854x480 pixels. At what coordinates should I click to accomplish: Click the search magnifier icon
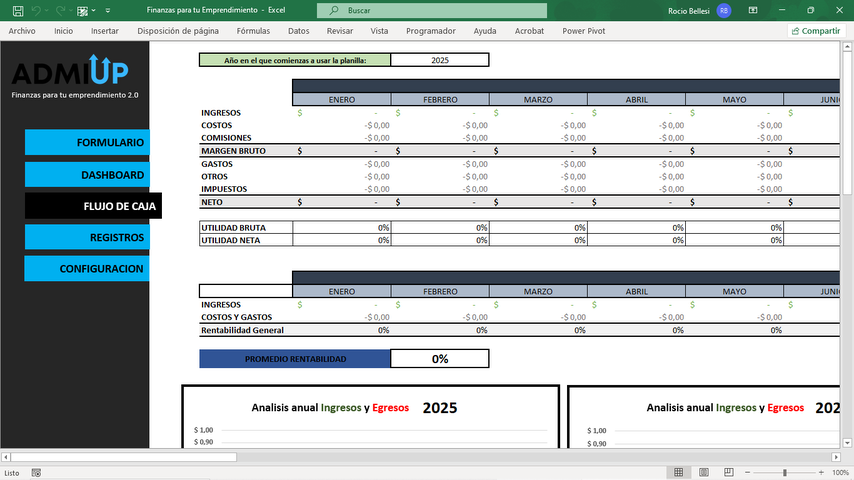pos(334,10)
